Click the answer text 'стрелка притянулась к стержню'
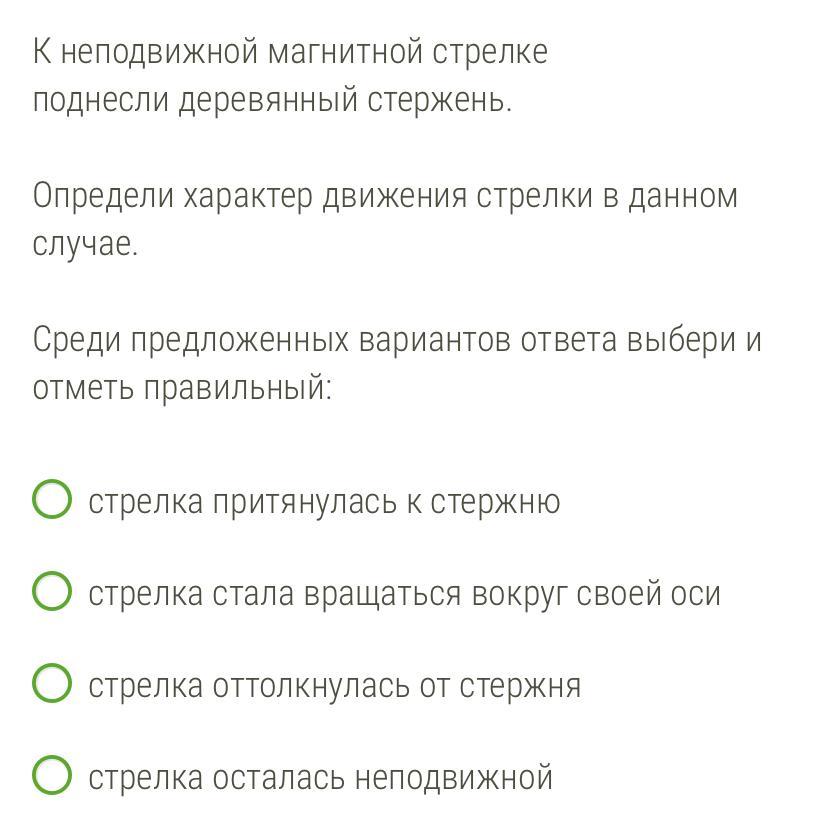Viewport: 828px width, 828px height. coord(324,502)
